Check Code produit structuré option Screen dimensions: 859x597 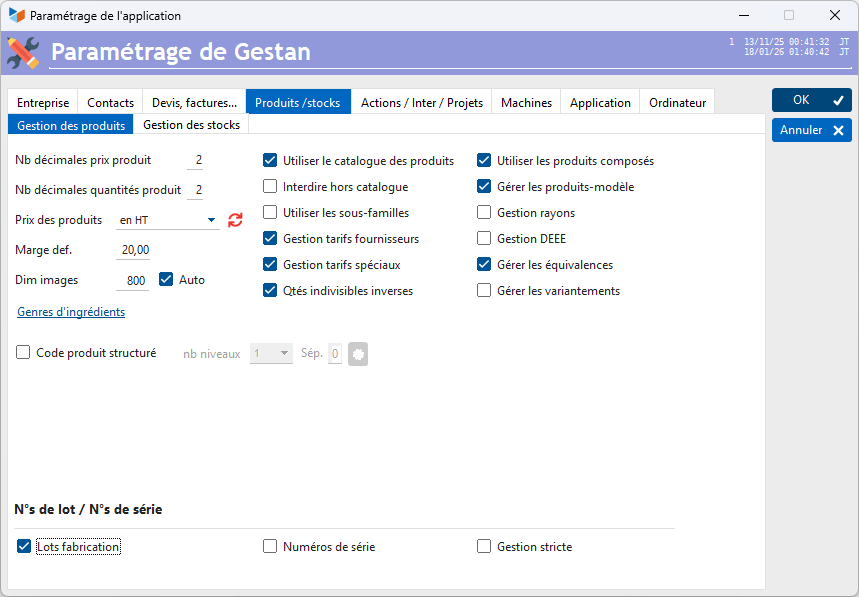coord(23,353)
